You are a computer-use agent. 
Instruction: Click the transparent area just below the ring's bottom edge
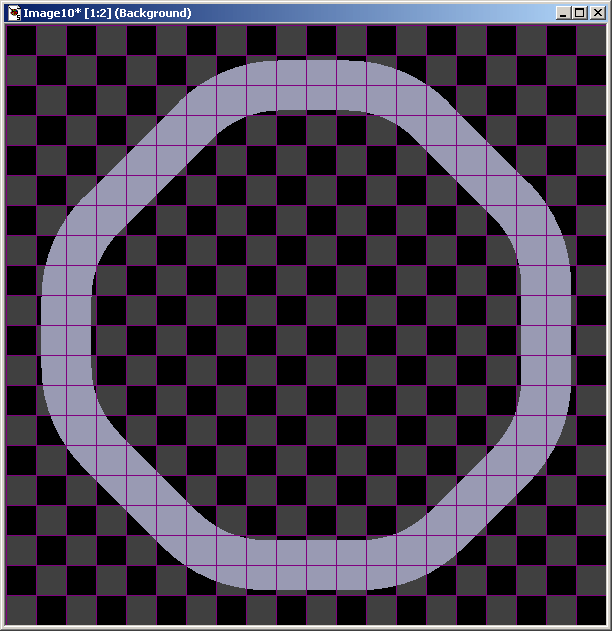pyautogui.click(x=306, y=606)
